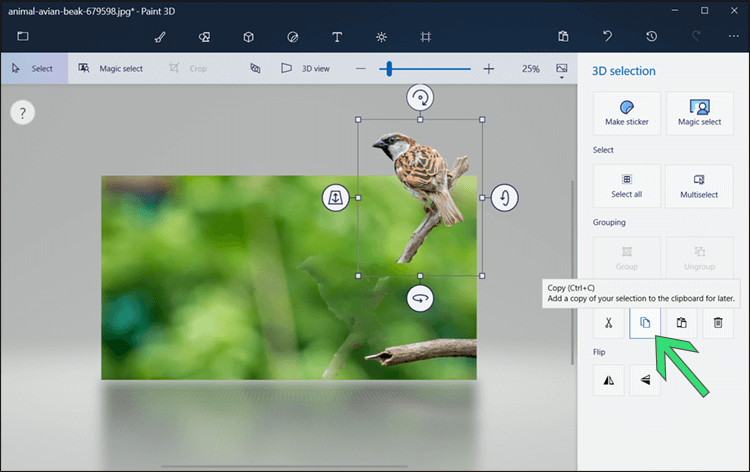750x472 pixels.
Task: Click the Crop tool
Action: pos(188,68)
